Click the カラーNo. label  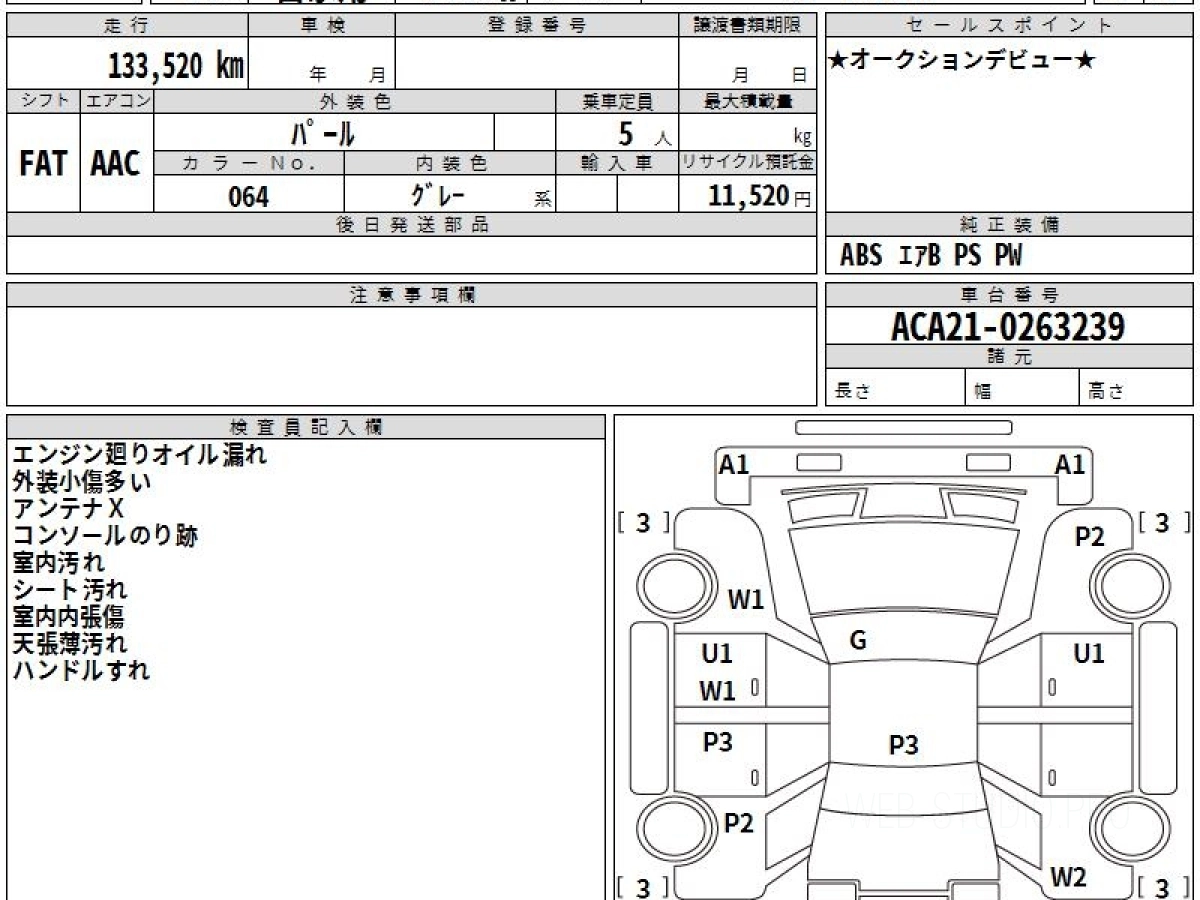pyautogui.click(x=249, y=163)
